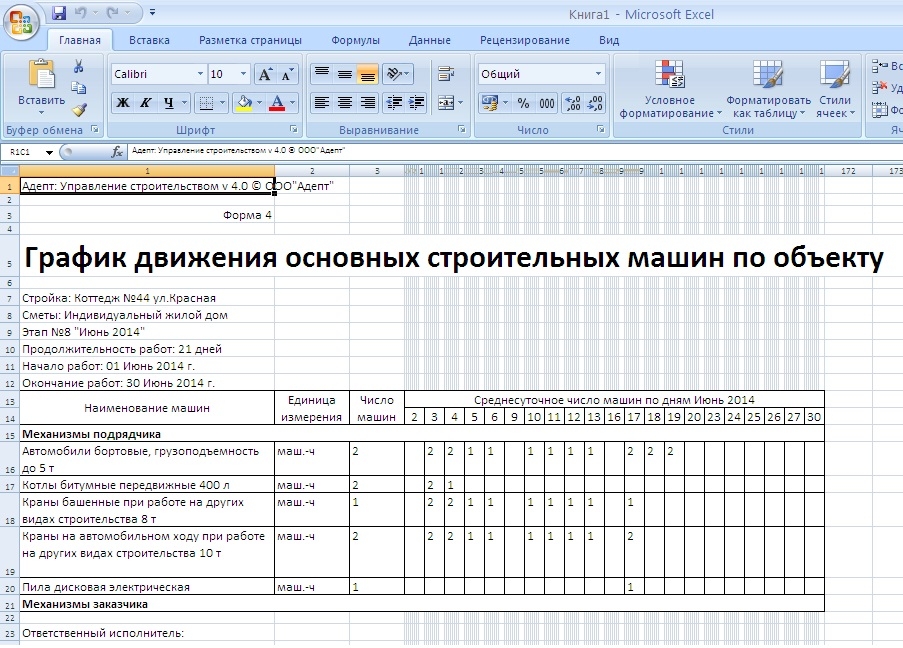Screen dimensions: 903x648
Task: Click the Name Box showing R1C1
Action: (22, 152)
